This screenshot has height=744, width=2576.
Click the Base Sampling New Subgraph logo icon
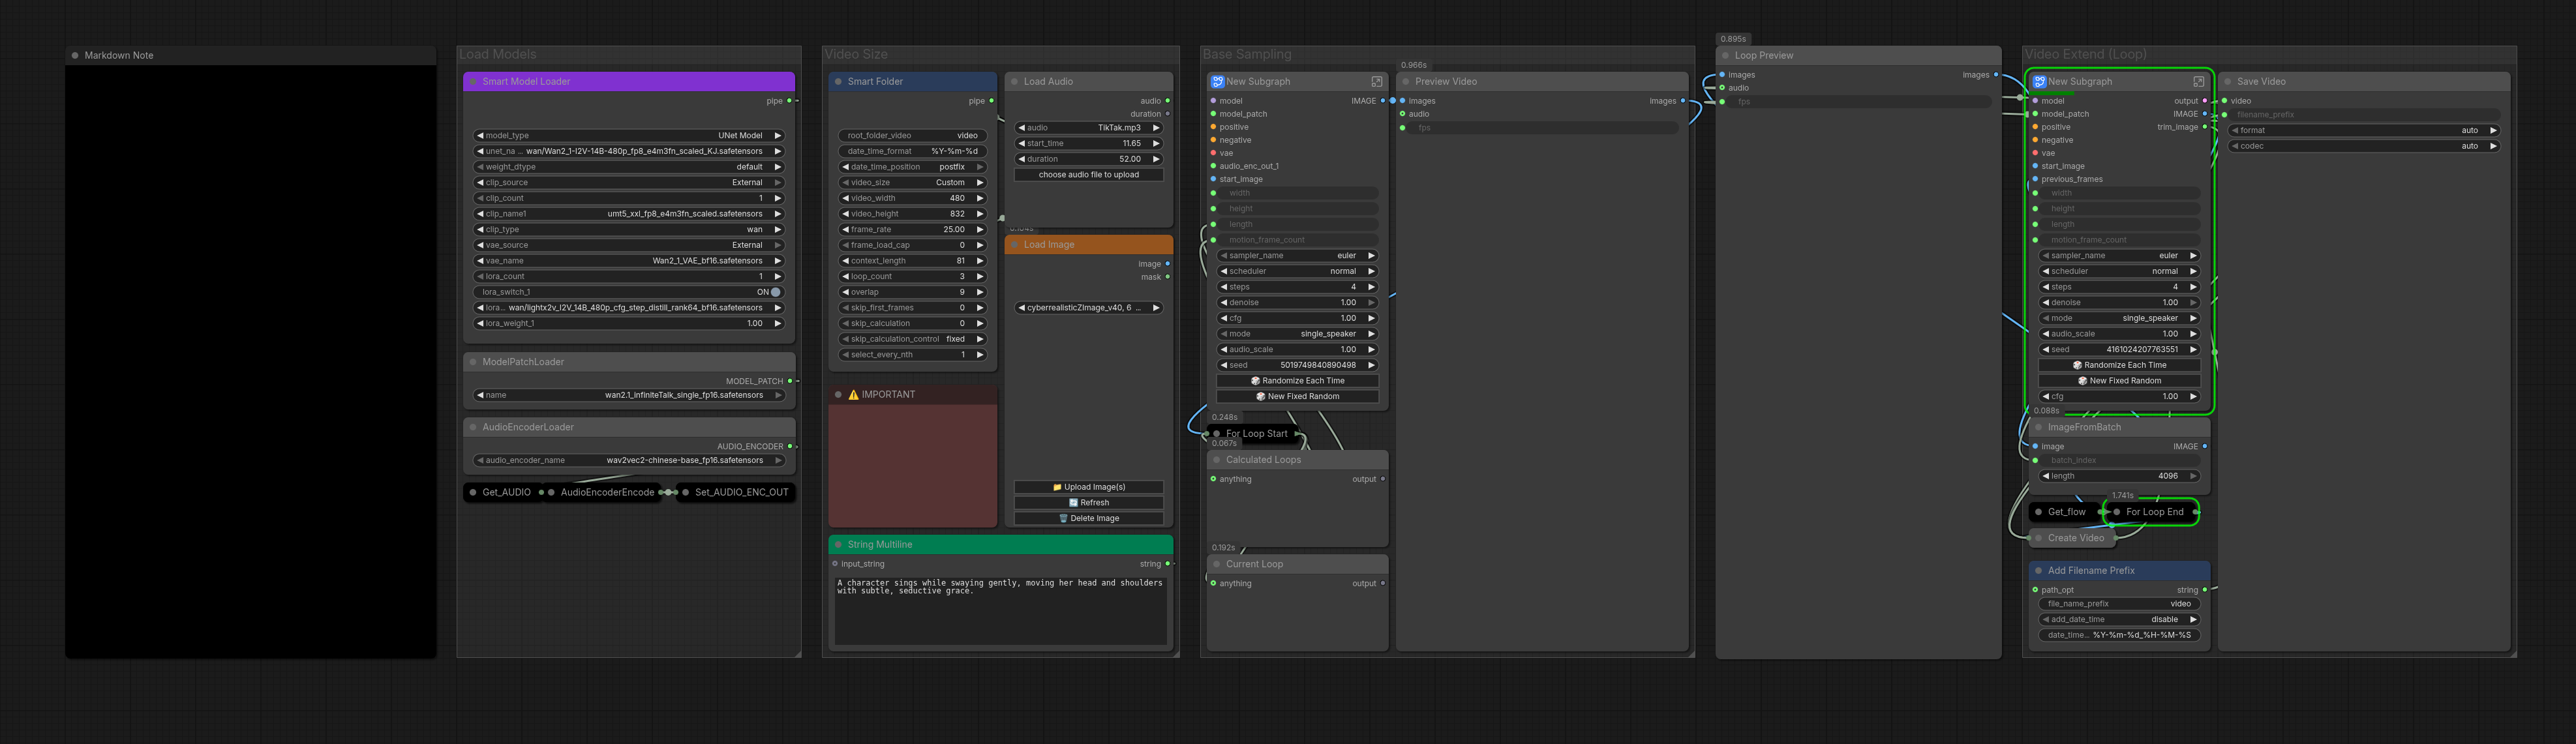click(x=1217, y=81)
